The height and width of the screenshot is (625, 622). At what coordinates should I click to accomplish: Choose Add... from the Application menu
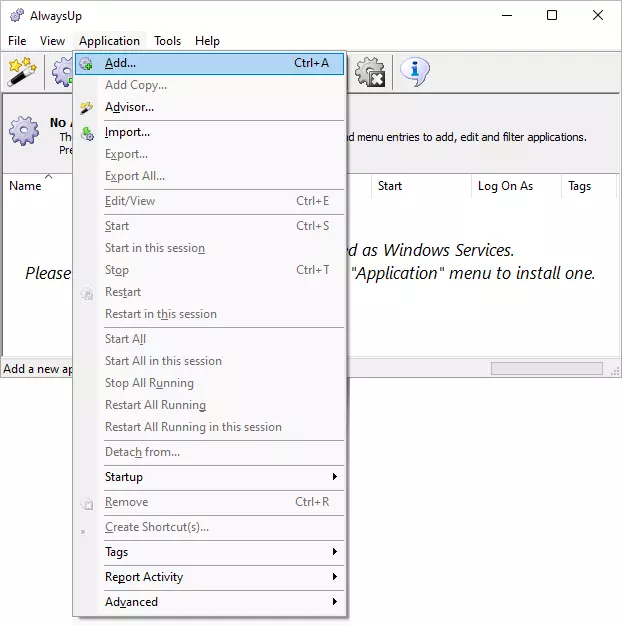209,63
